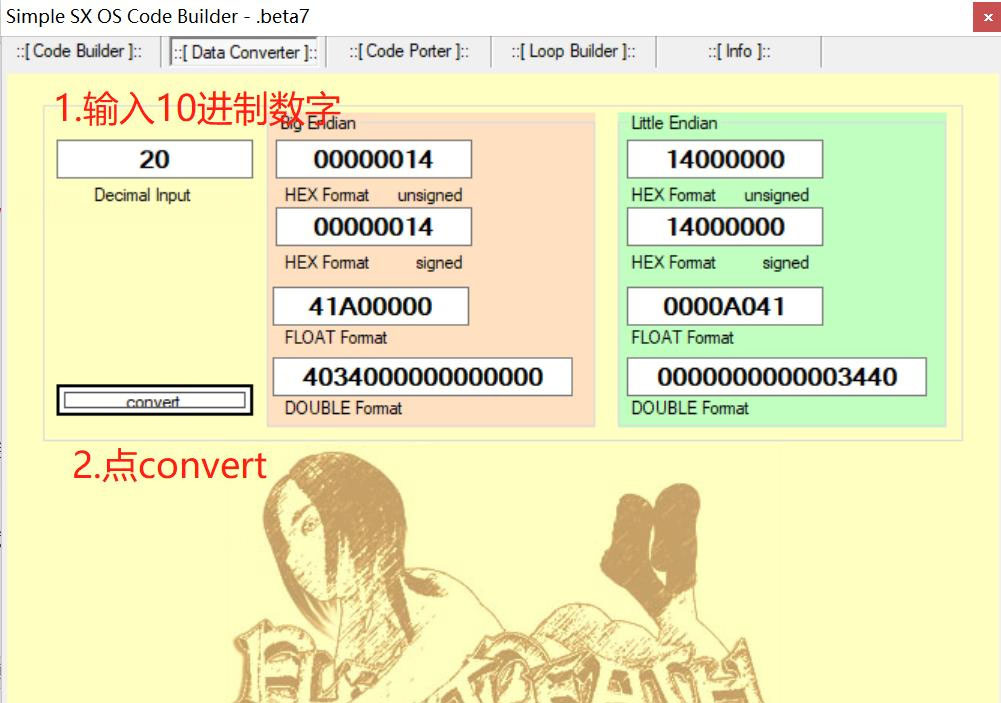This screenshot has width=1001, height=703.
Task: Click Little Endian DOUBLE Format label
Action: 690,409
